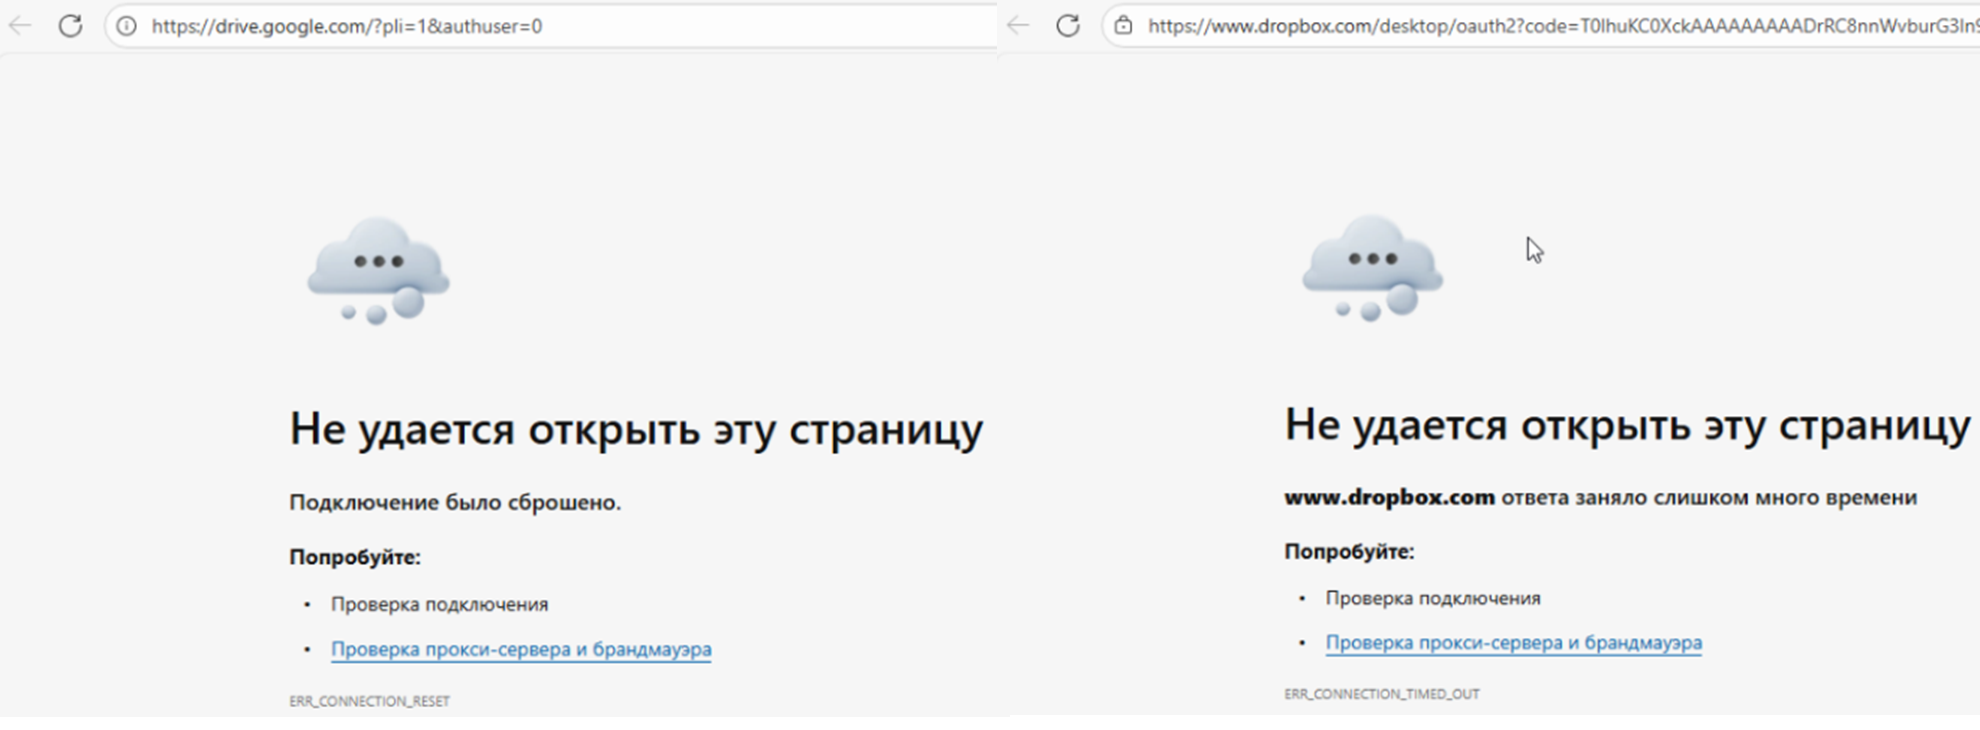
Task: Reload the Dropbox page
Action: click(1068, 26)
